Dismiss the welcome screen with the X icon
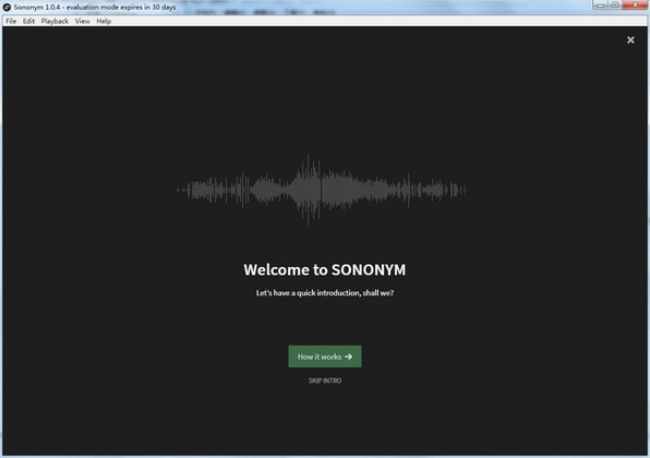650x458 pixels. tap(631, 40)
